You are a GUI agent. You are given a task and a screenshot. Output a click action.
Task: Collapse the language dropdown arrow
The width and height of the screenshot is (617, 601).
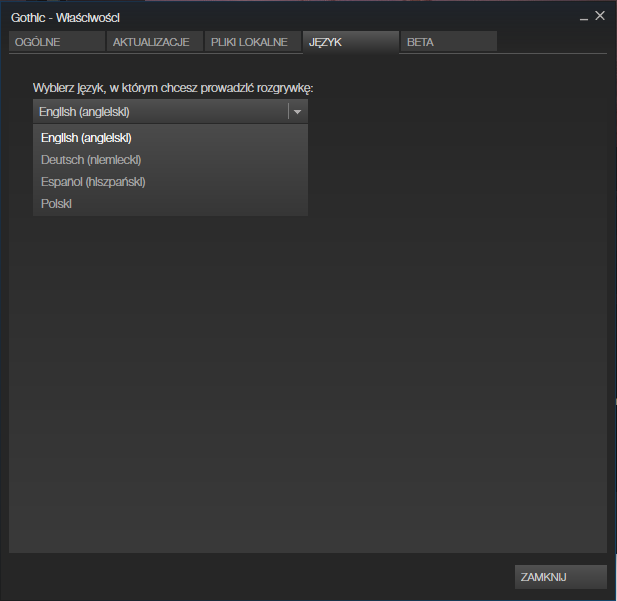point(297,112)
